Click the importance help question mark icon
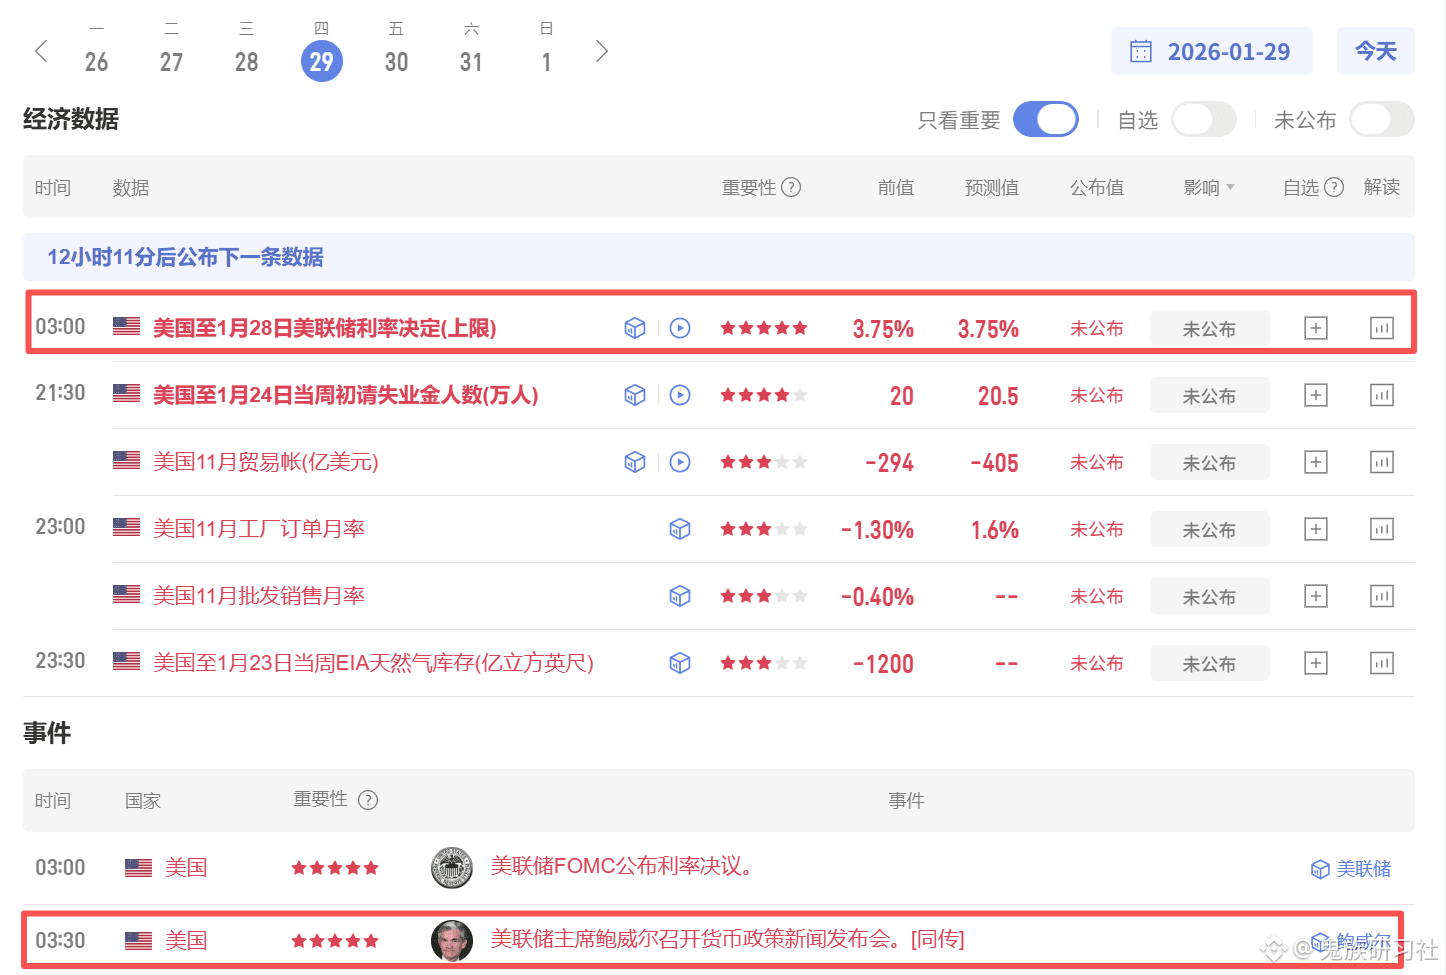This screenshot has height=975, width=1446. pyautogui.click(x=791, y=187)
